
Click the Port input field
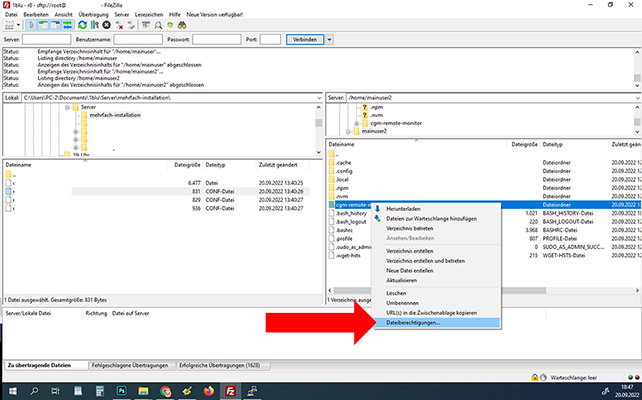point(270,40)
